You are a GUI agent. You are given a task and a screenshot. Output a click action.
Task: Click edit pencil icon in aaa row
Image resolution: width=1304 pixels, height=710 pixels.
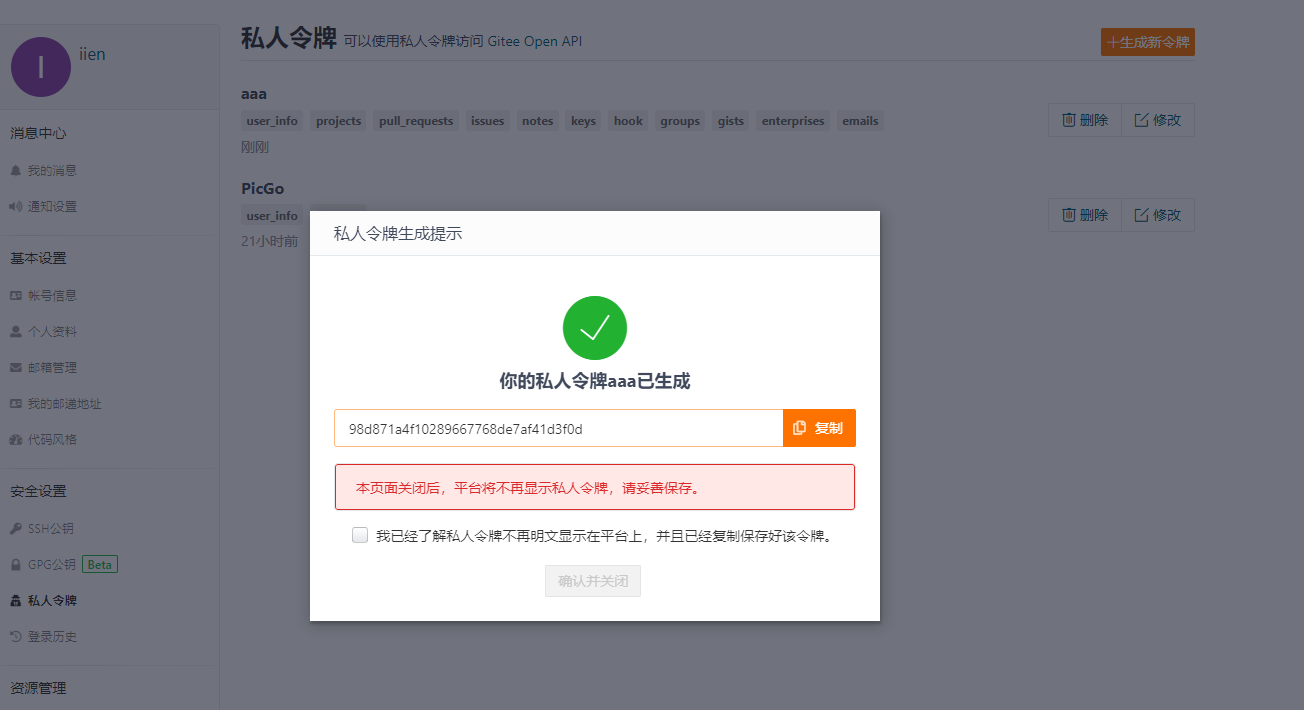point(1141,120)
